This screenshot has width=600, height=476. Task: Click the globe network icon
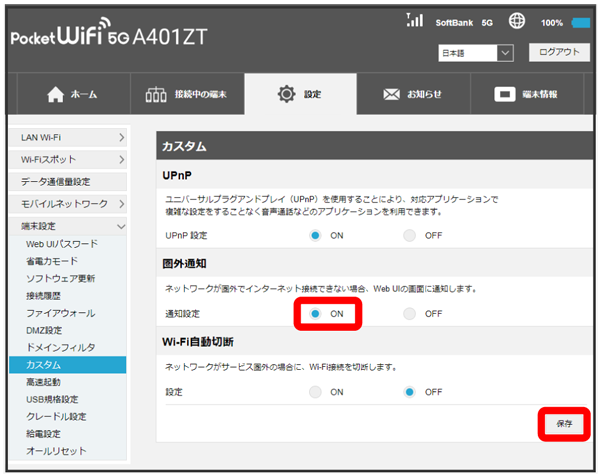(x=517, y=21)
